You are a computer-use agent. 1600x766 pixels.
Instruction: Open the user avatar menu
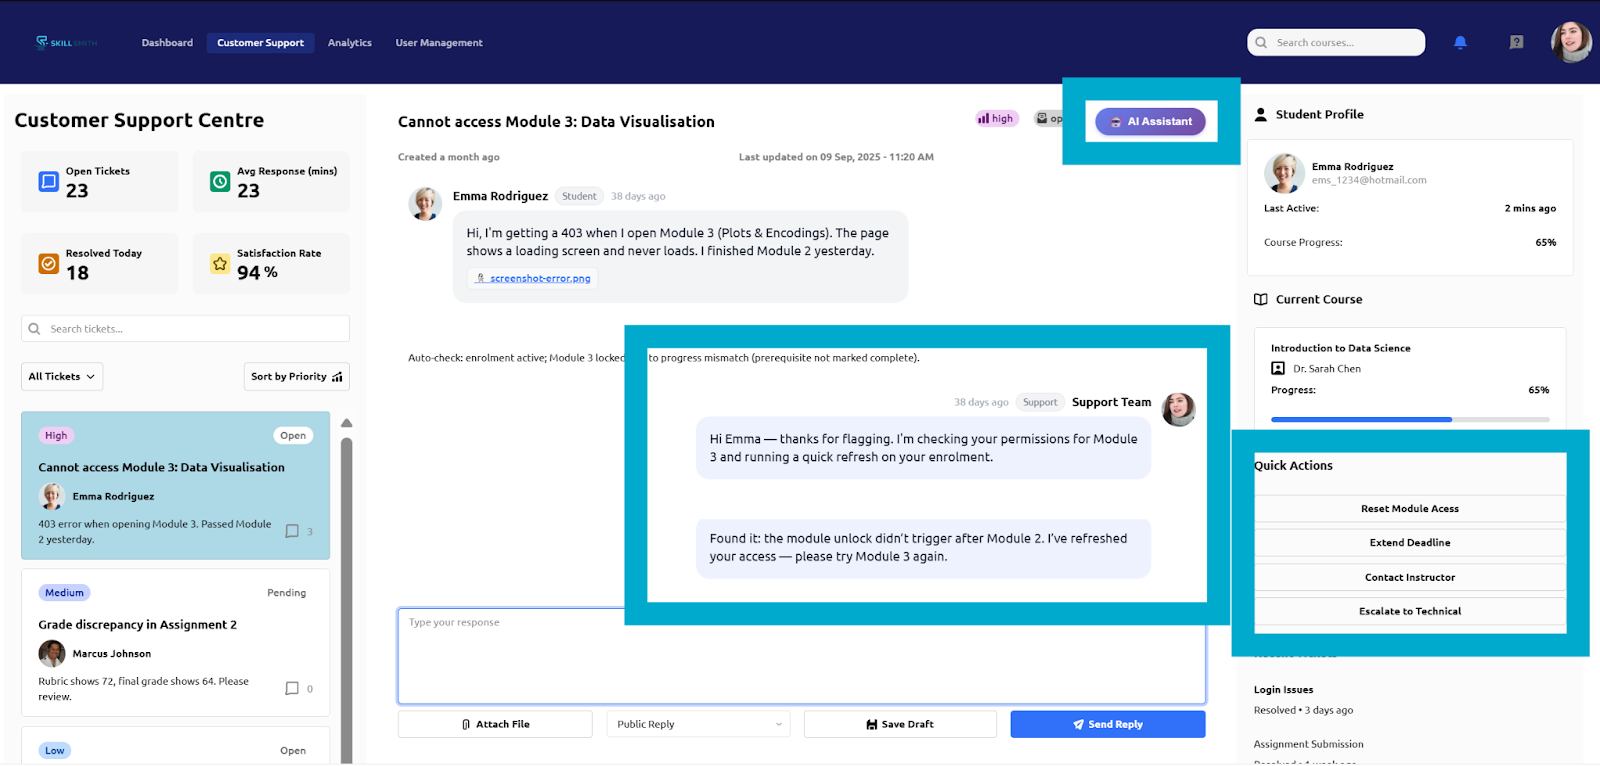click(x=1571, y=42)
